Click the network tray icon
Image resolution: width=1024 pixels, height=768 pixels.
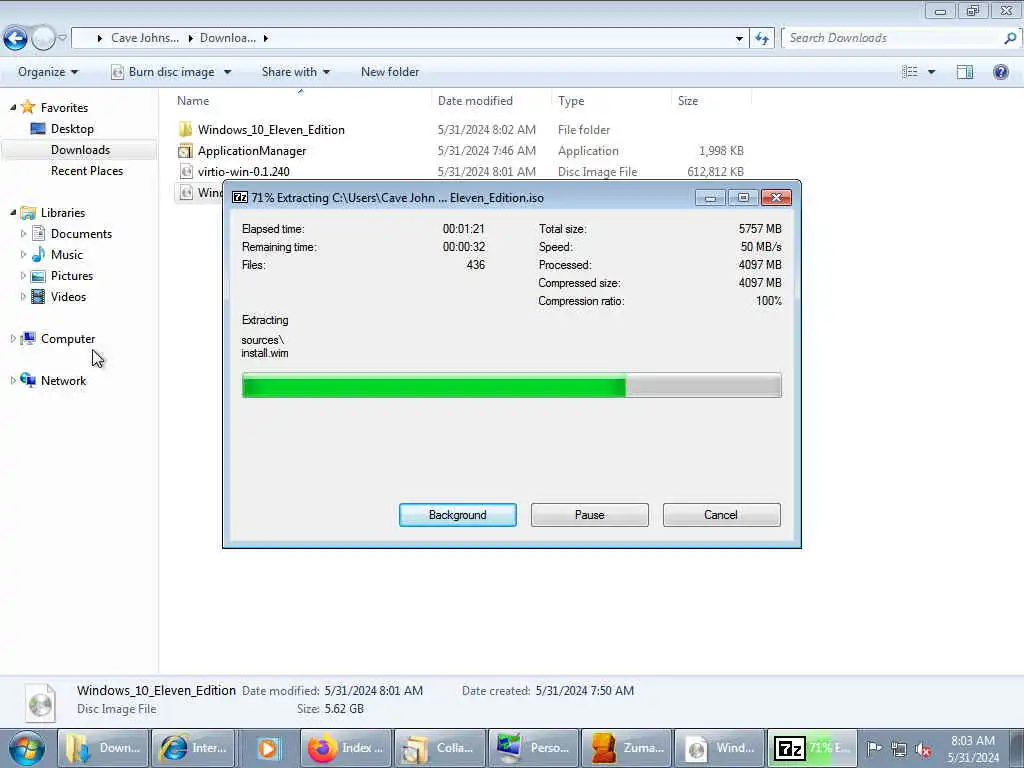point(899,749)
